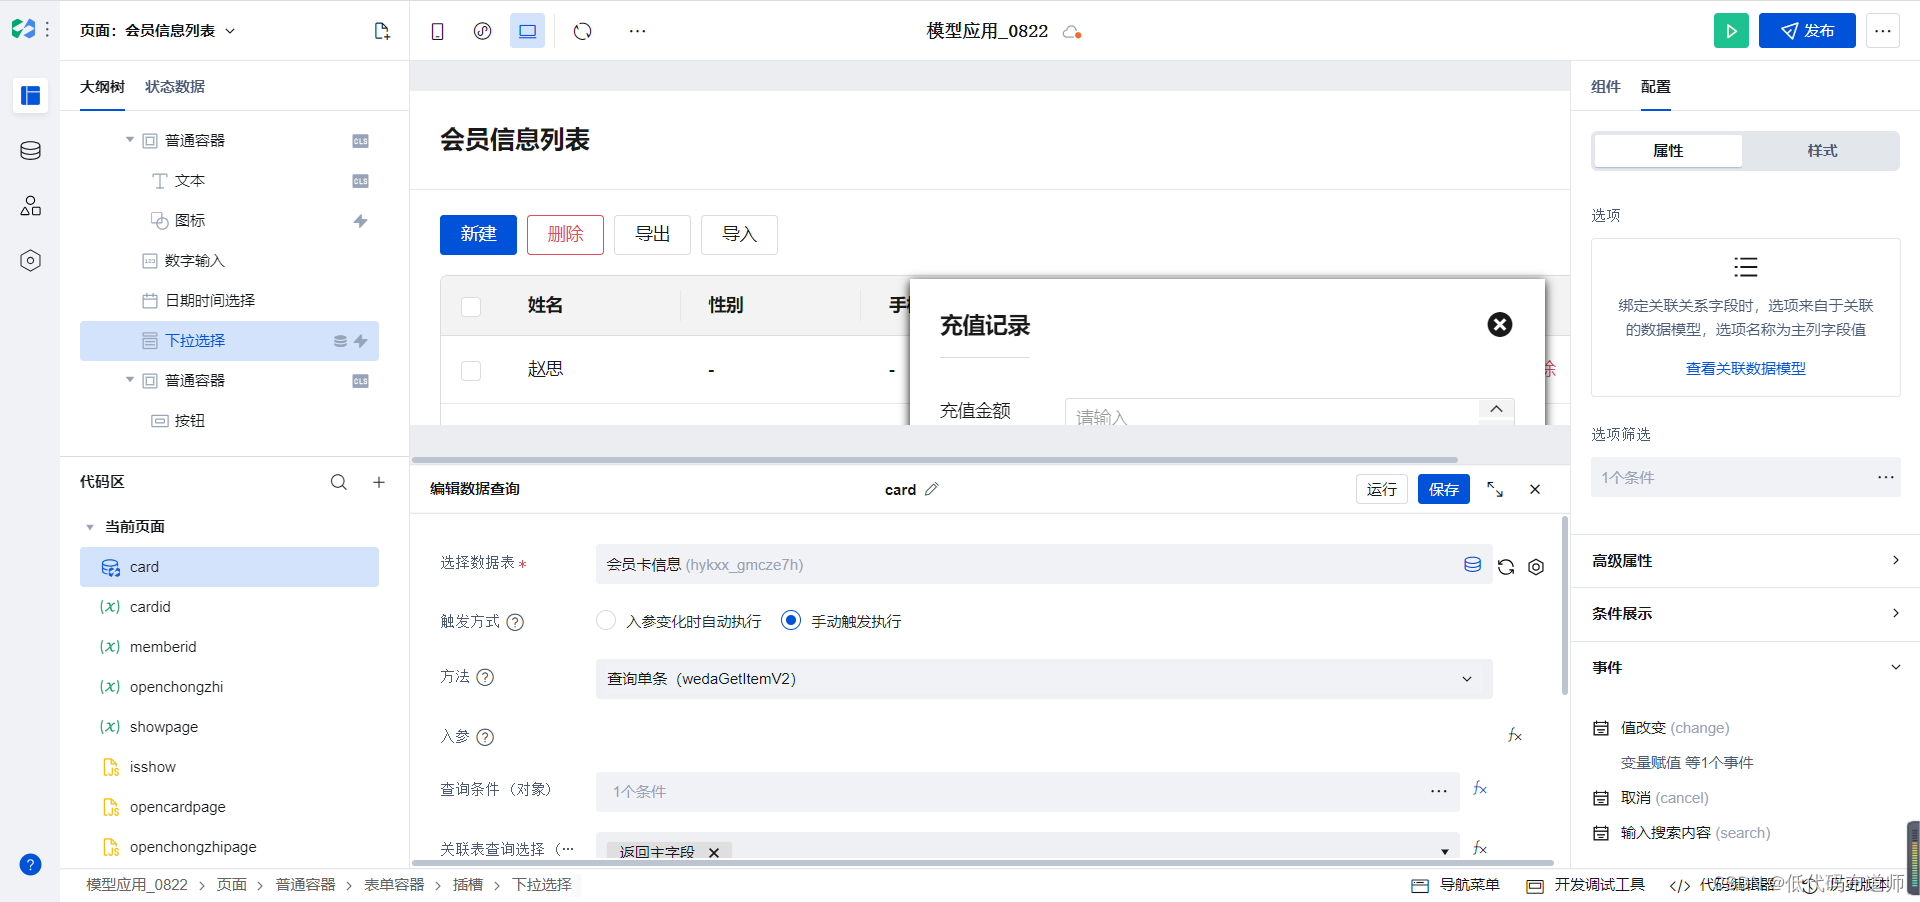1920x902 pixels.
Task: Open the toolbar more options ellipsis
Action: click(x=637, y=31)
